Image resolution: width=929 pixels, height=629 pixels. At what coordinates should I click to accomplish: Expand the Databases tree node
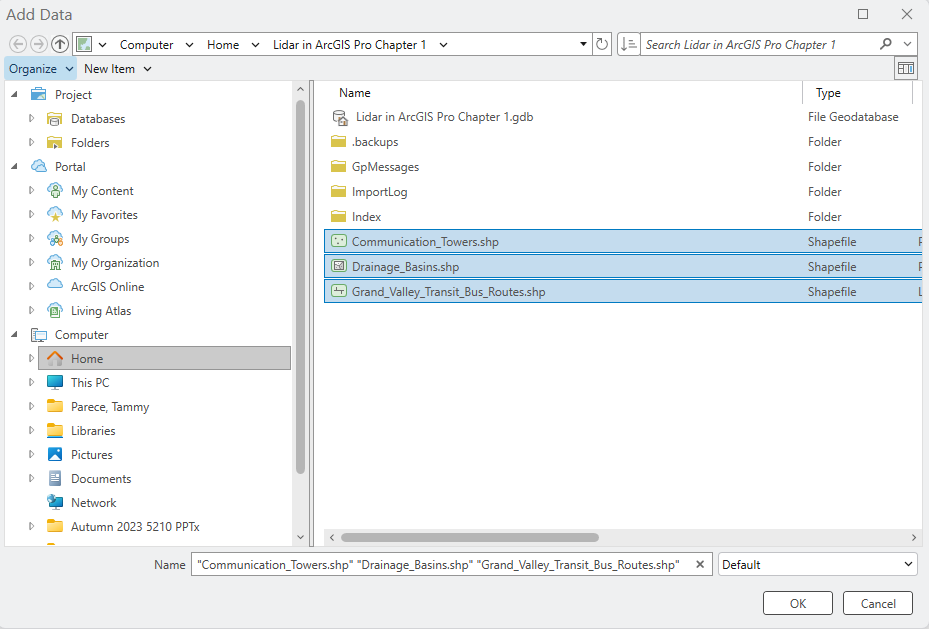click(x=30, y=118)
